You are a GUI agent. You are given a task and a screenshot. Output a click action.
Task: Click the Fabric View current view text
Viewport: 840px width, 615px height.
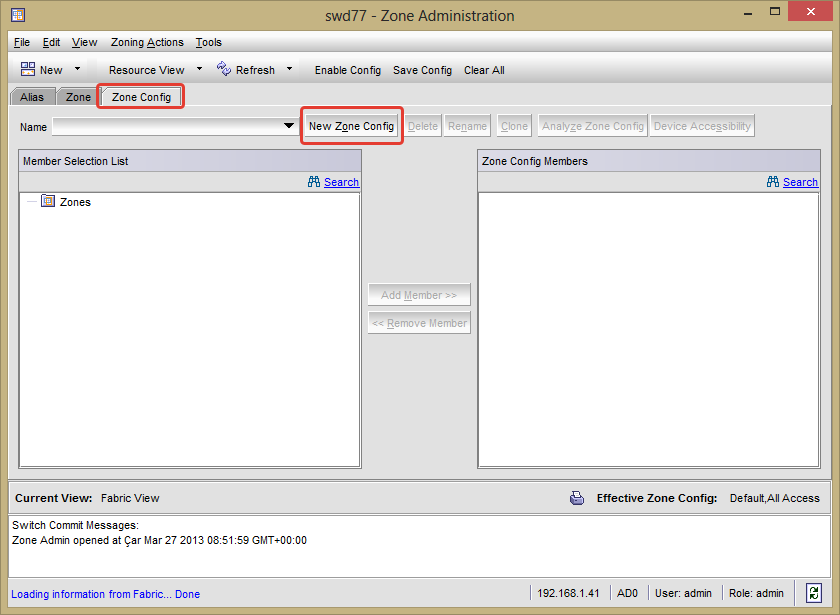(130, 498)
